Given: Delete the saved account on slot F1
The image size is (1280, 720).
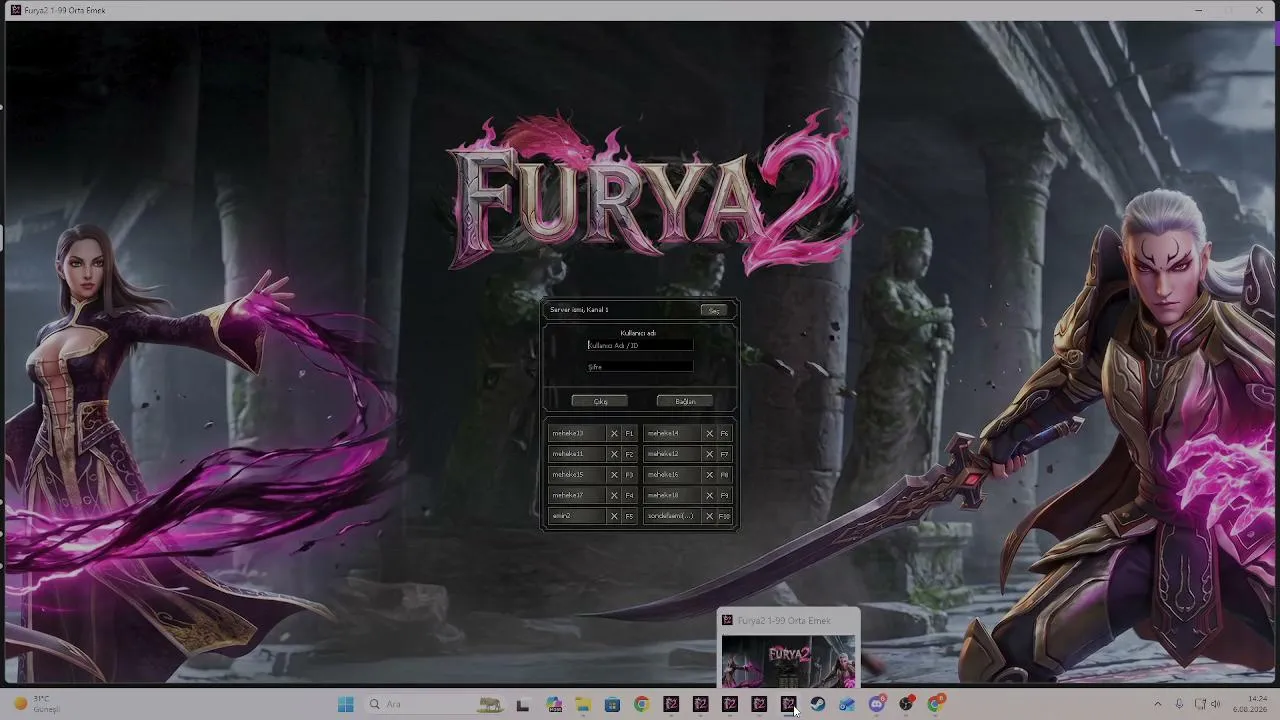Looking at the screenshot, I should tap(614, 433).
